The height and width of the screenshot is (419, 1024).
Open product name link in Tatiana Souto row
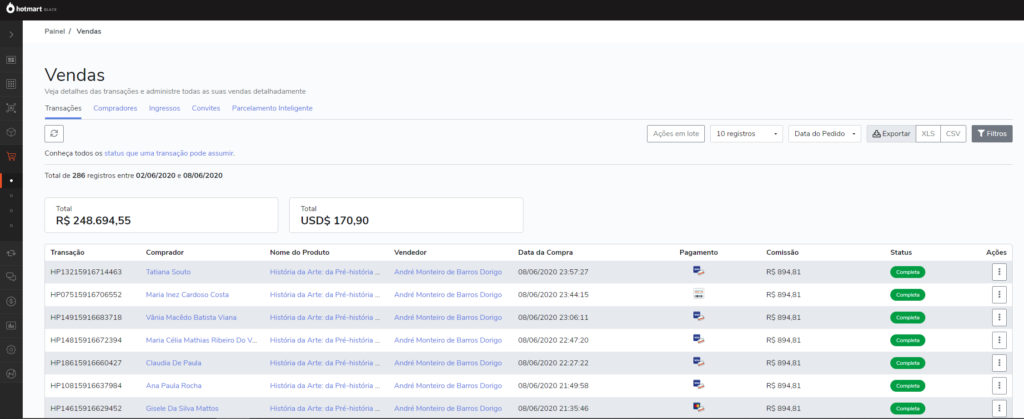coord(325,272)
